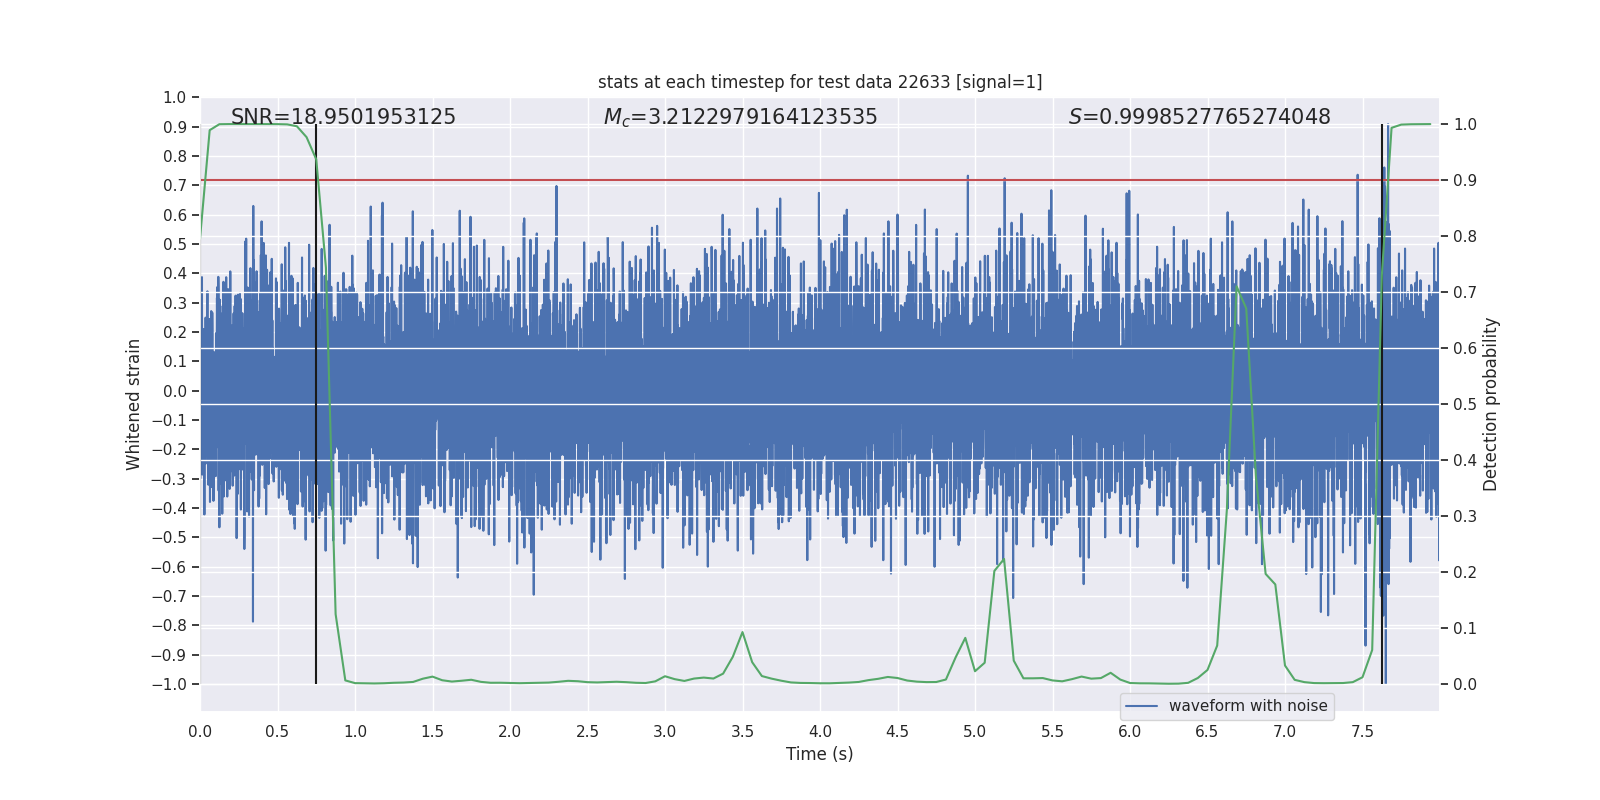Click Detection probability tick label 0.7
1600x800 pixels.
tap(1465, 293)
